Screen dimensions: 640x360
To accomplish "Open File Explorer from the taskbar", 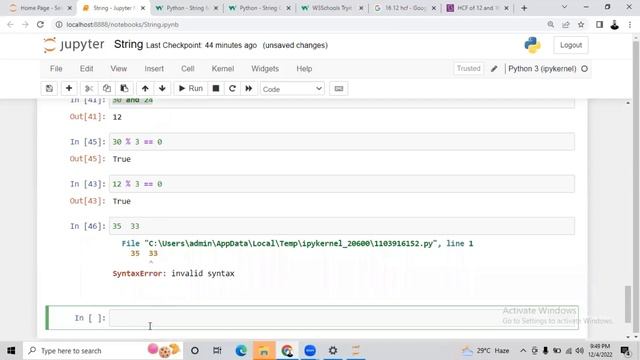I will [x=264, y=351].
